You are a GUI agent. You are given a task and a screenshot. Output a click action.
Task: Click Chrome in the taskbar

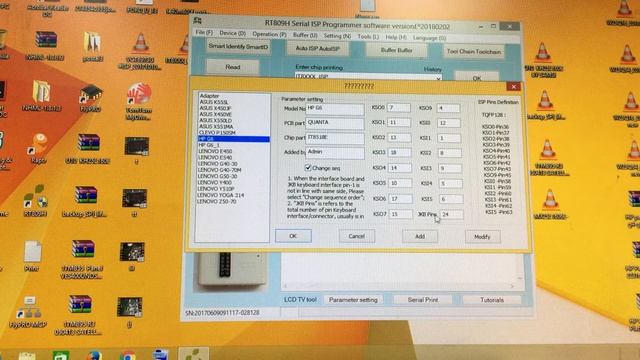(127, 356)
